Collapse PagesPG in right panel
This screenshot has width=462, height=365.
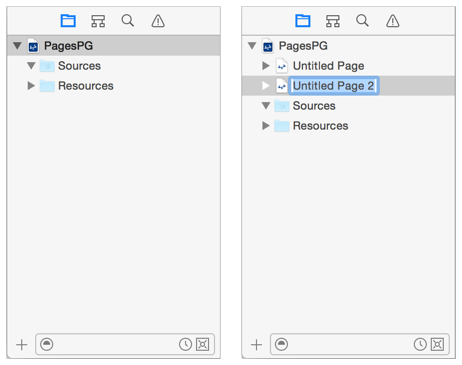pyautogui.click(x=252, y=46)
